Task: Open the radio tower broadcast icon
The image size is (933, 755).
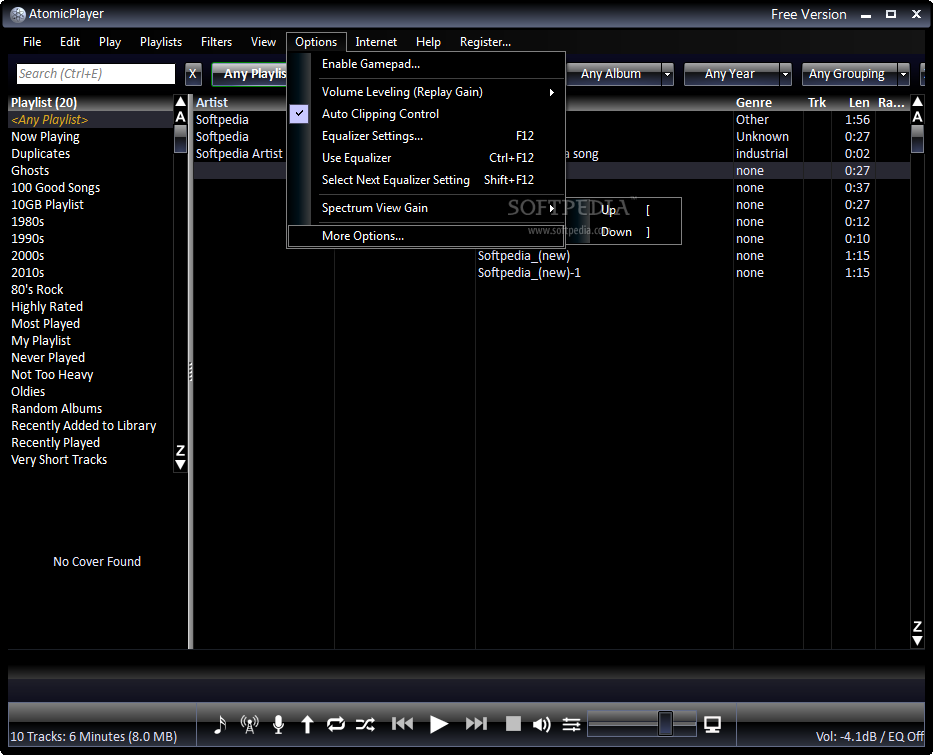Action: tap(249, 724)
